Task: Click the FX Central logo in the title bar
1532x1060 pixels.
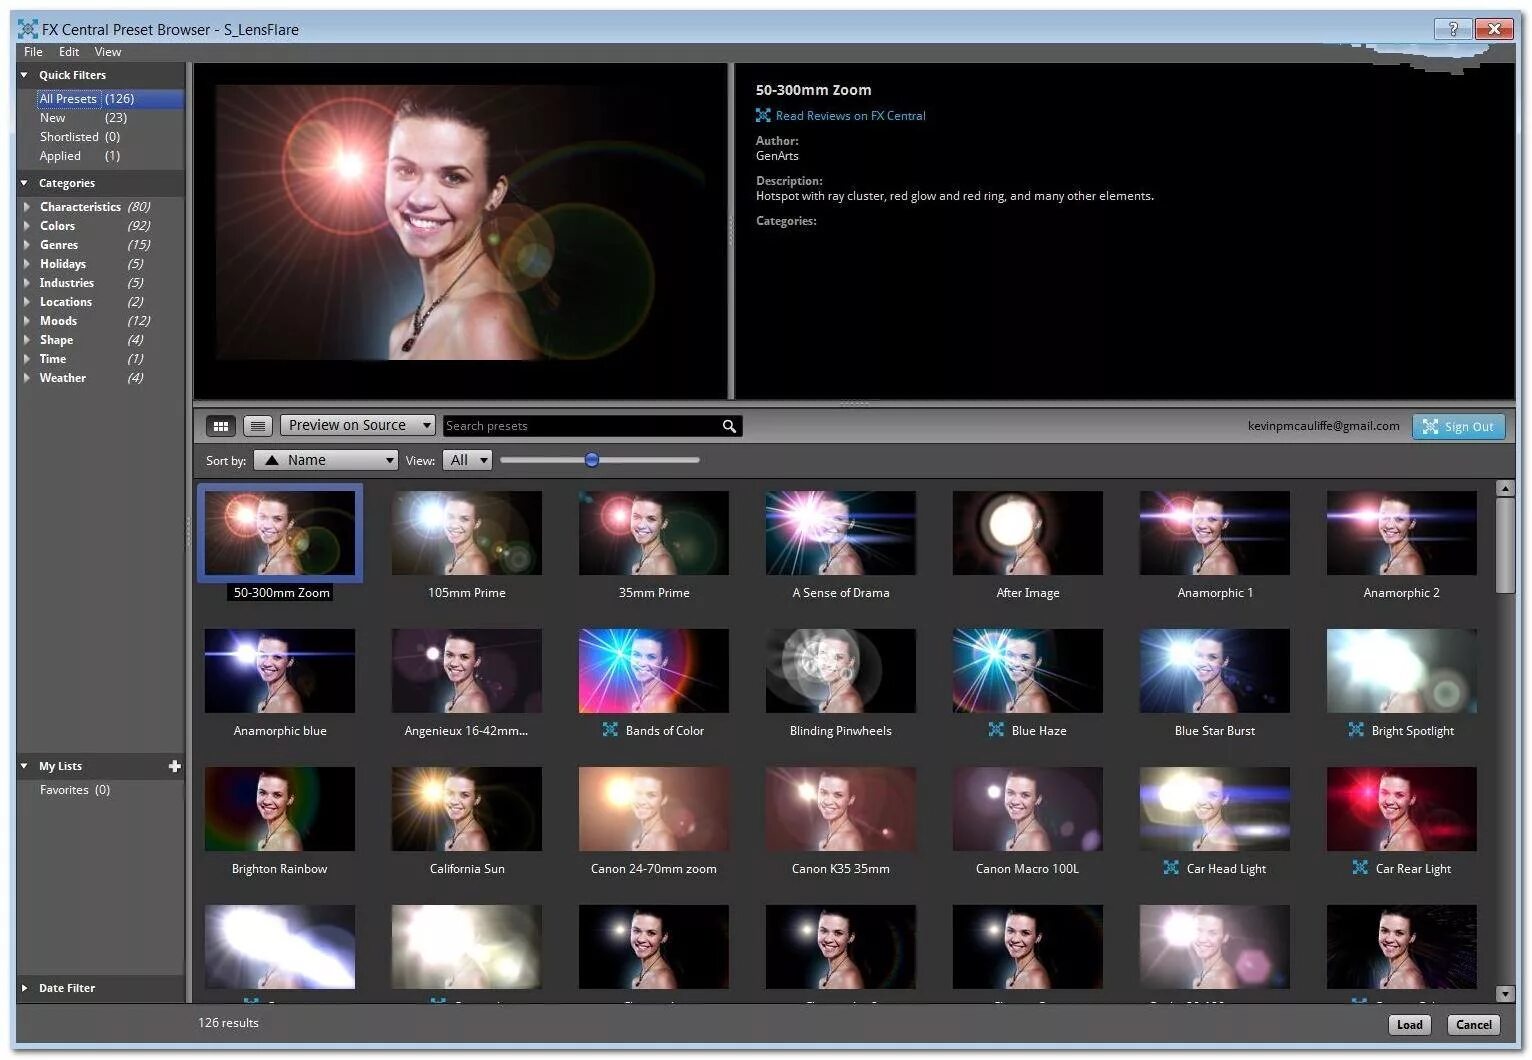Action: pos(22,29)
